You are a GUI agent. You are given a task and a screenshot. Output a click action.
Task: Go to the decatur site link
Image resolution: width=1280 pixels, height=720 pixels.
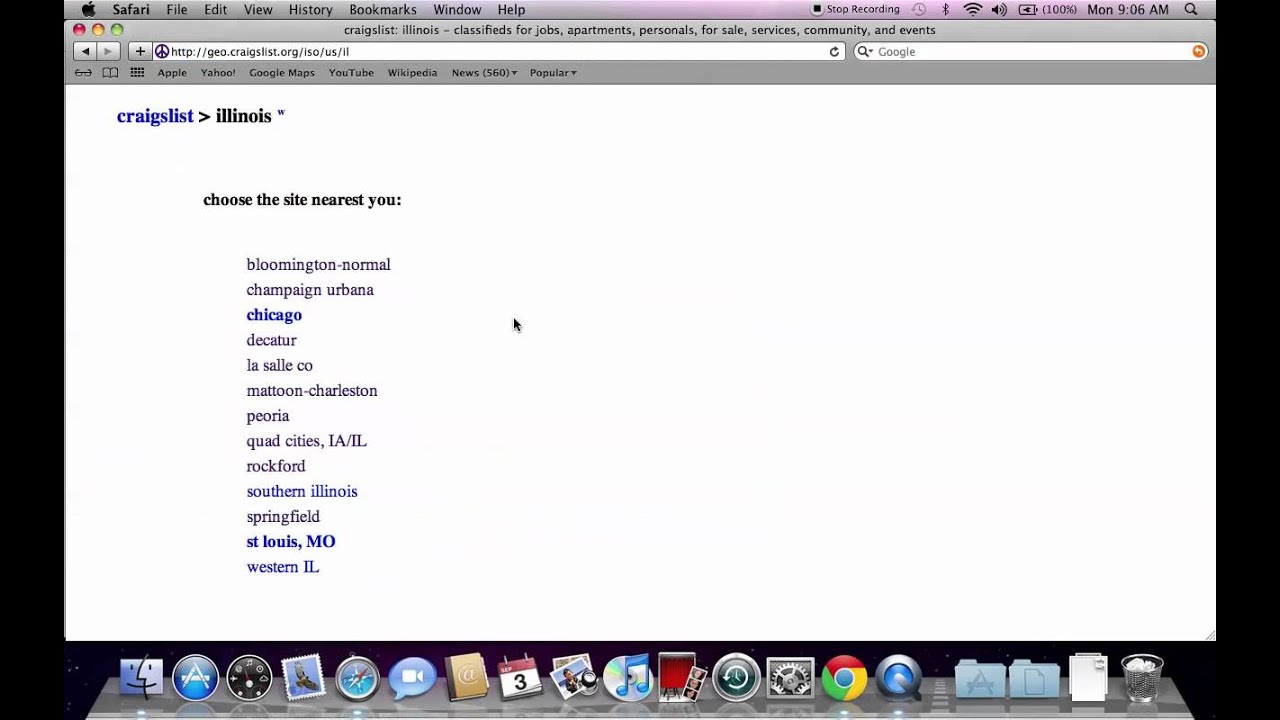271,340
